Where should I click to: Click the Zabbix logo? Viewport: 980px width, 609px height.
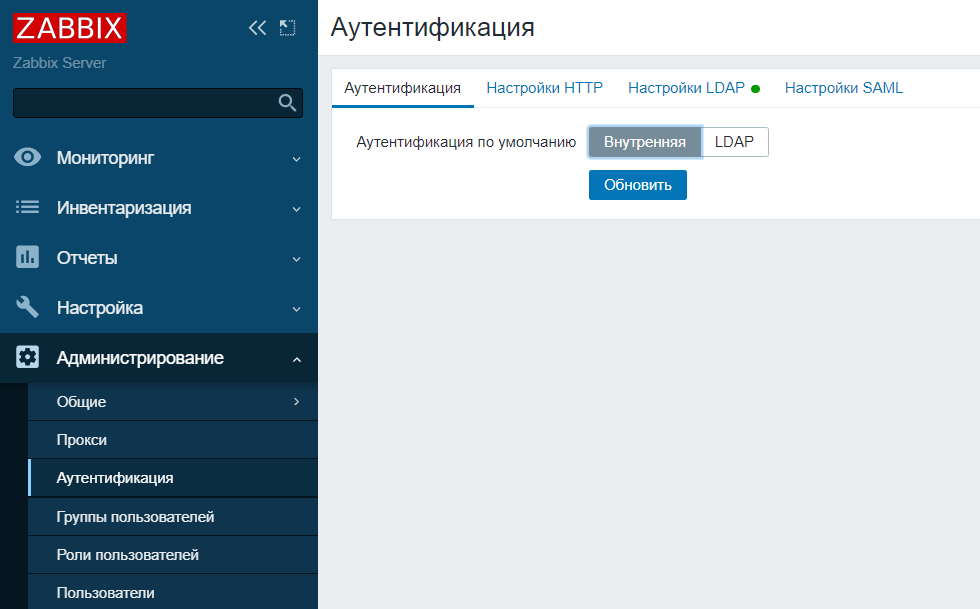[x=69, y=28]
